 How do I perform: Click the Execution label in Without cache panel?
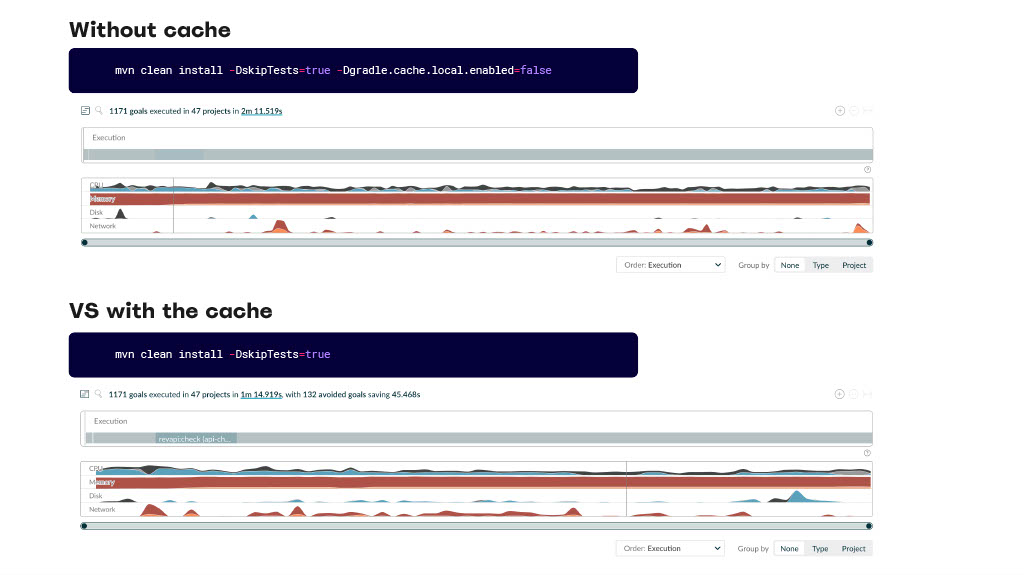[x=108, y=138]
